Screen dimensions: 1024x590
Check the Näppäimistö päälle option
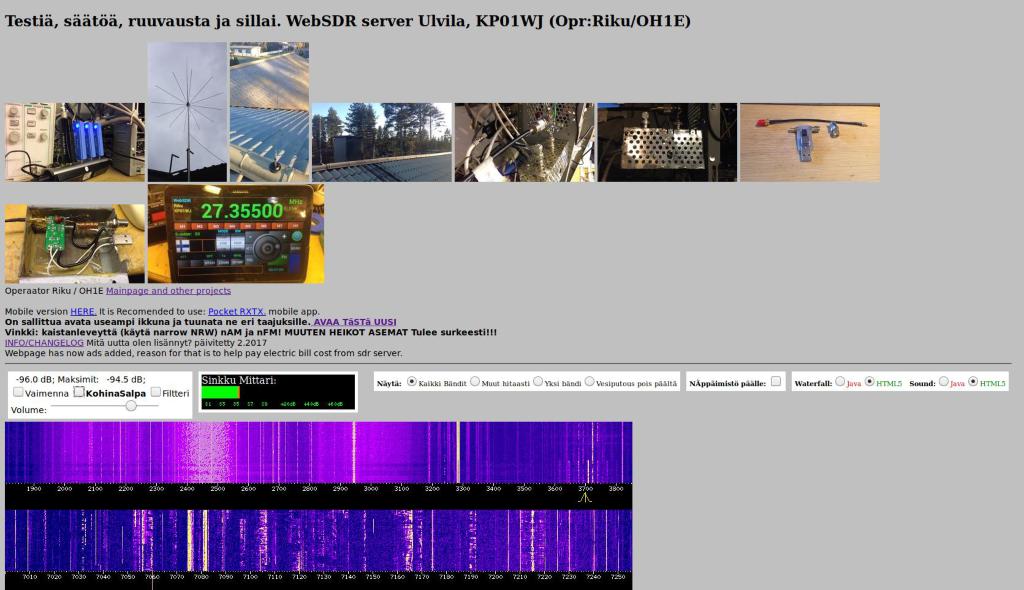click(x=775, y=380)
